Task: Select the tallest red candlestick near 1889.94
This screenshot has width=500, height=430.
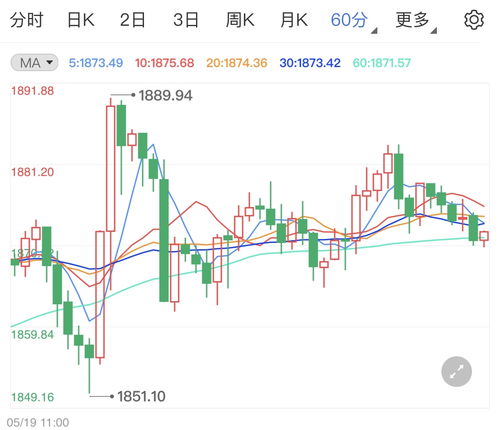Action: pos(111,168)
